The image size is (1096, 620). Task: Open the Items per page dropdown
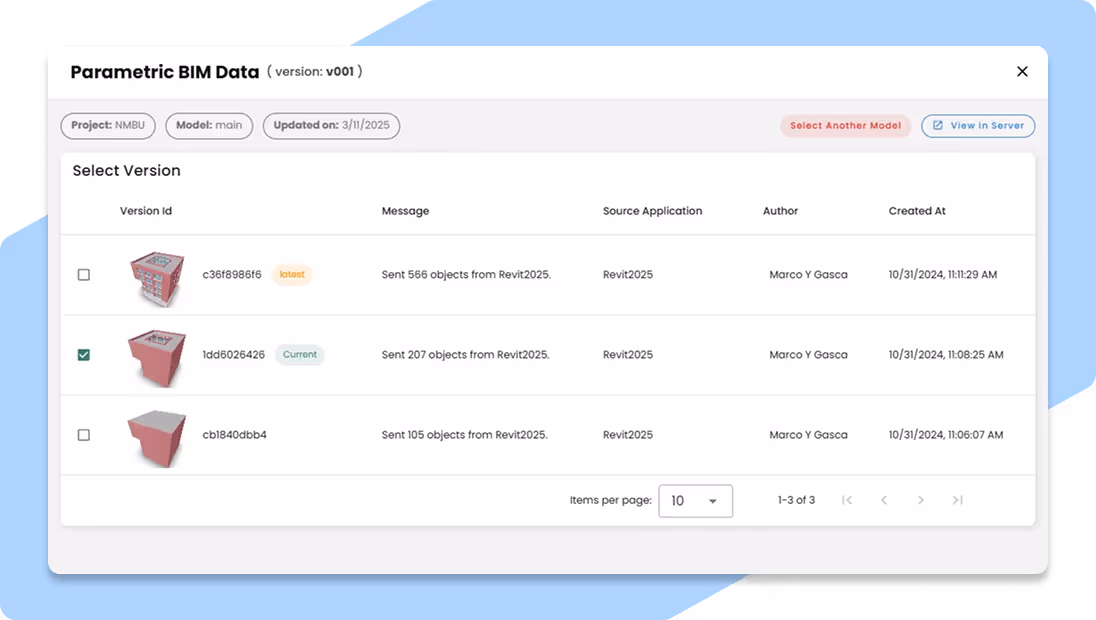click(695, 500)
